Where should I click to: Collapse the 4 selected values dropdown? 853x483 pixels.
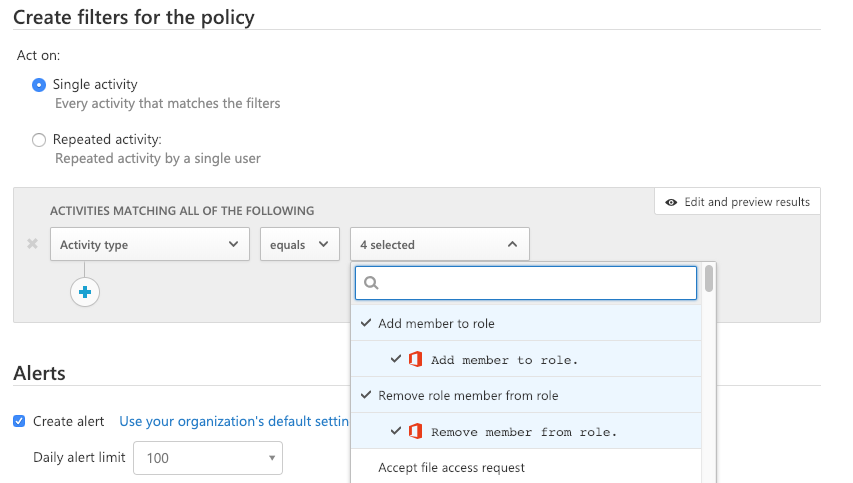tap(440, 244)
